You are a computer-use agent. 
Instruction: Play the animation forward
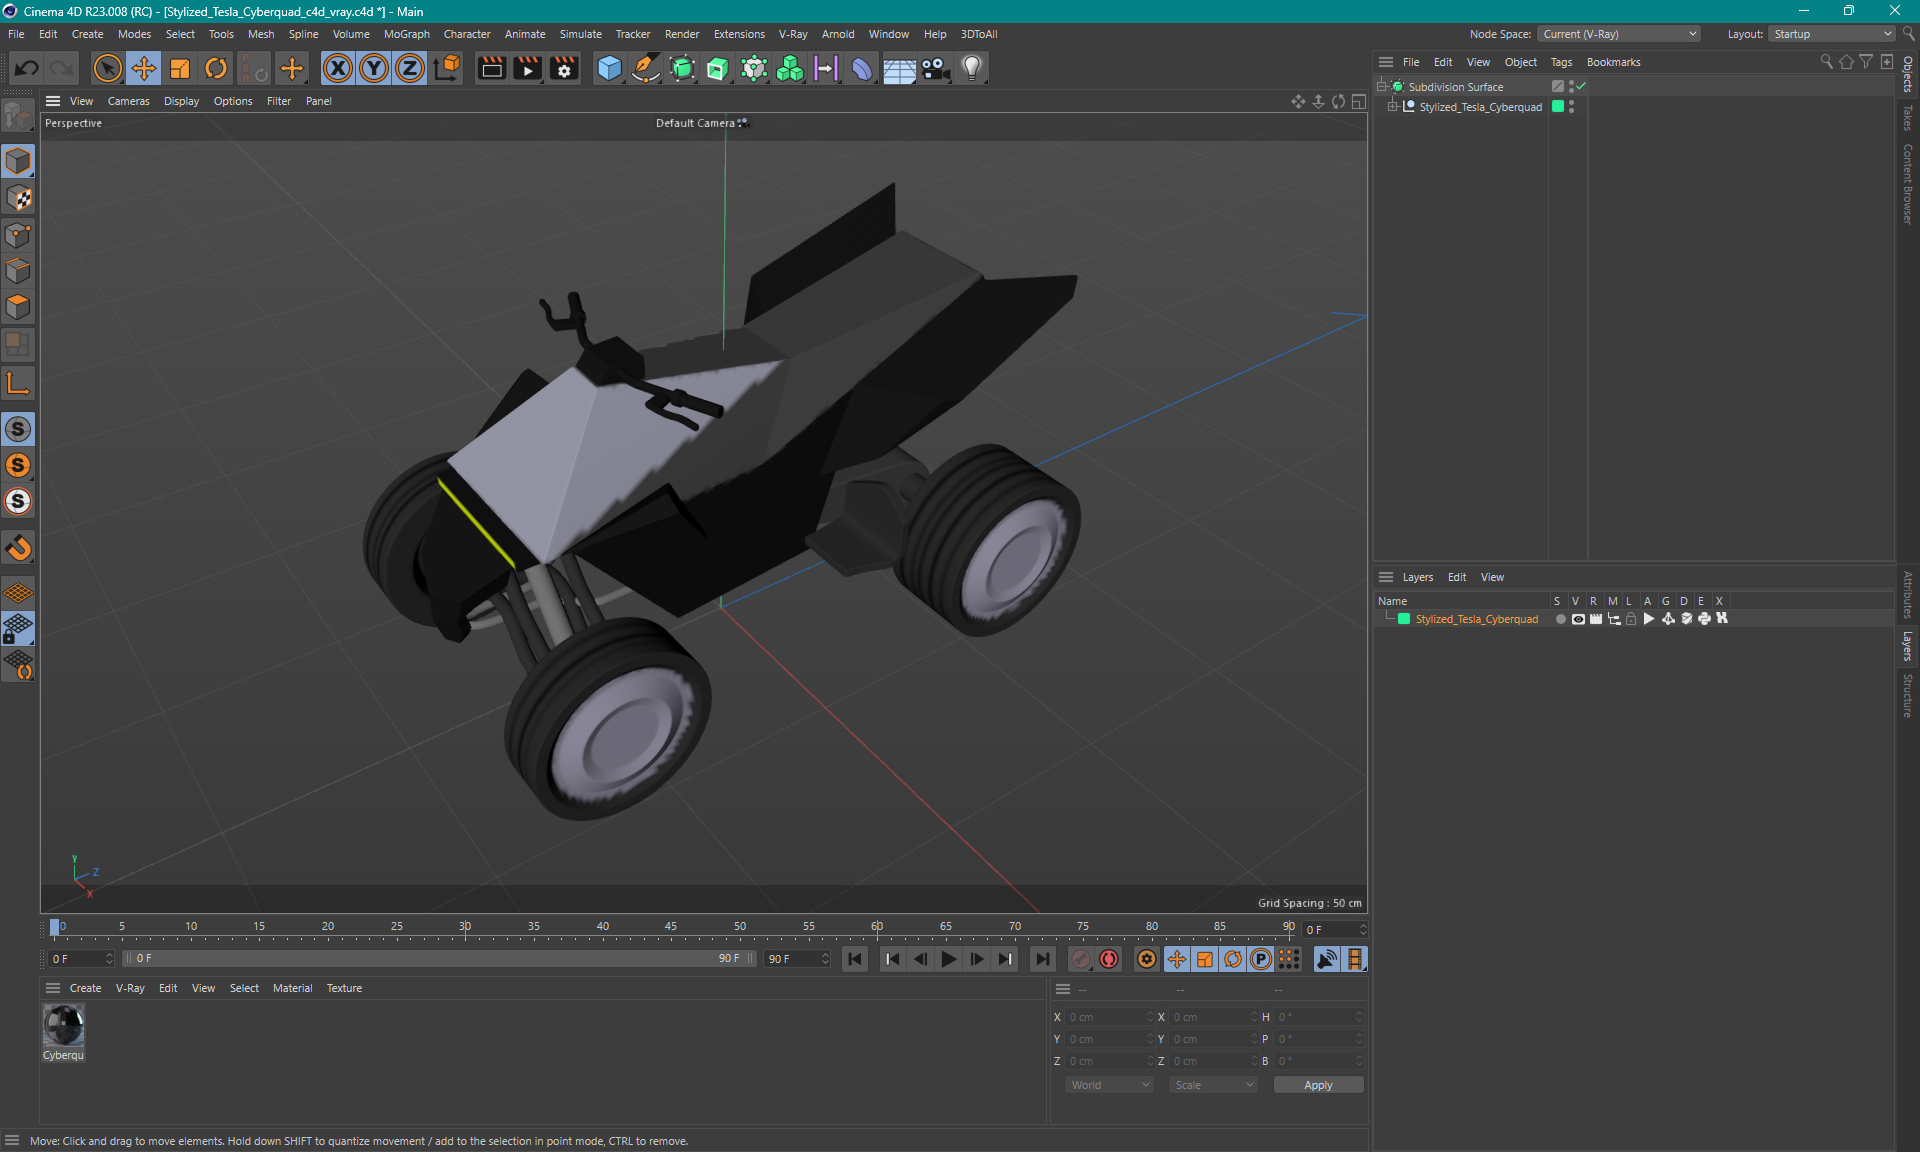(x=949, y=959)
